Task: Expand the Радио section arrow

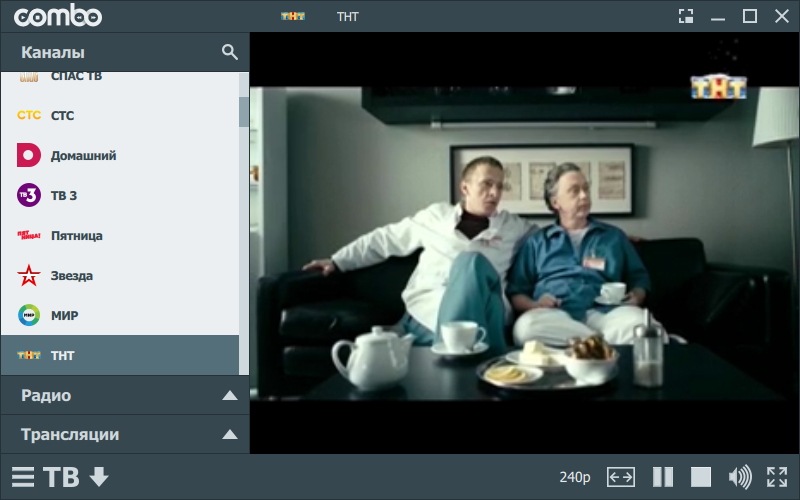Action: [x=230, y=395]
